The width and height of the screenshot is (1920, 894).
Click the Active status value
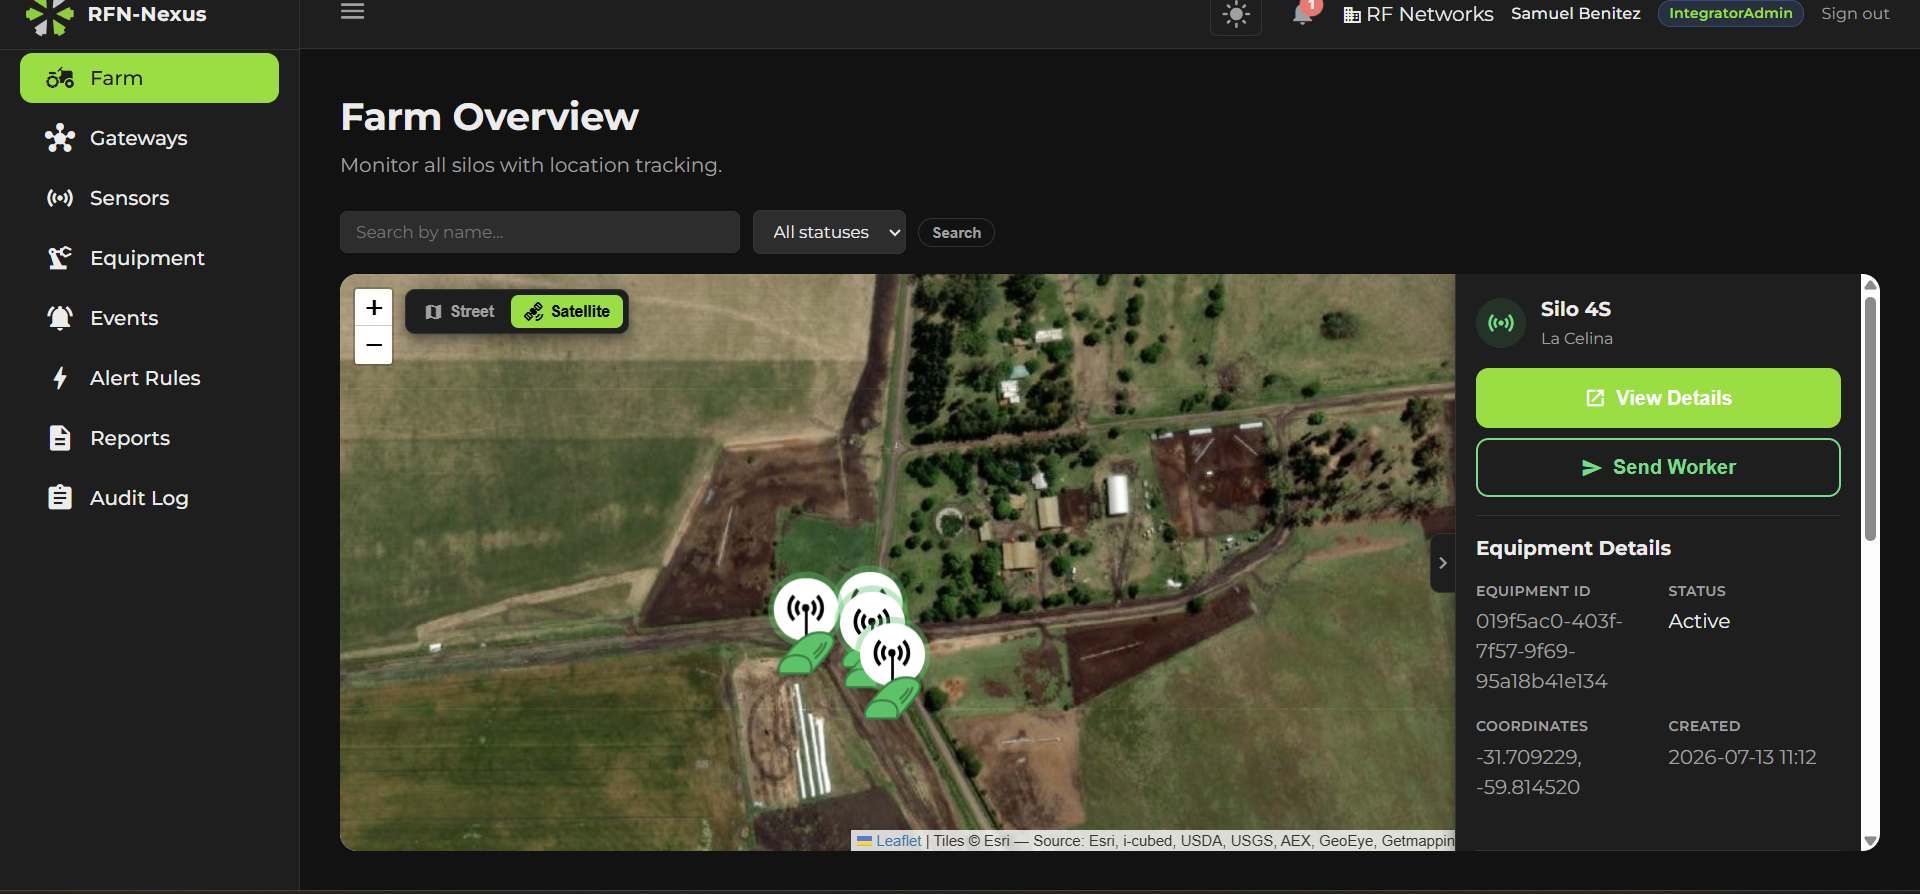1699,621
